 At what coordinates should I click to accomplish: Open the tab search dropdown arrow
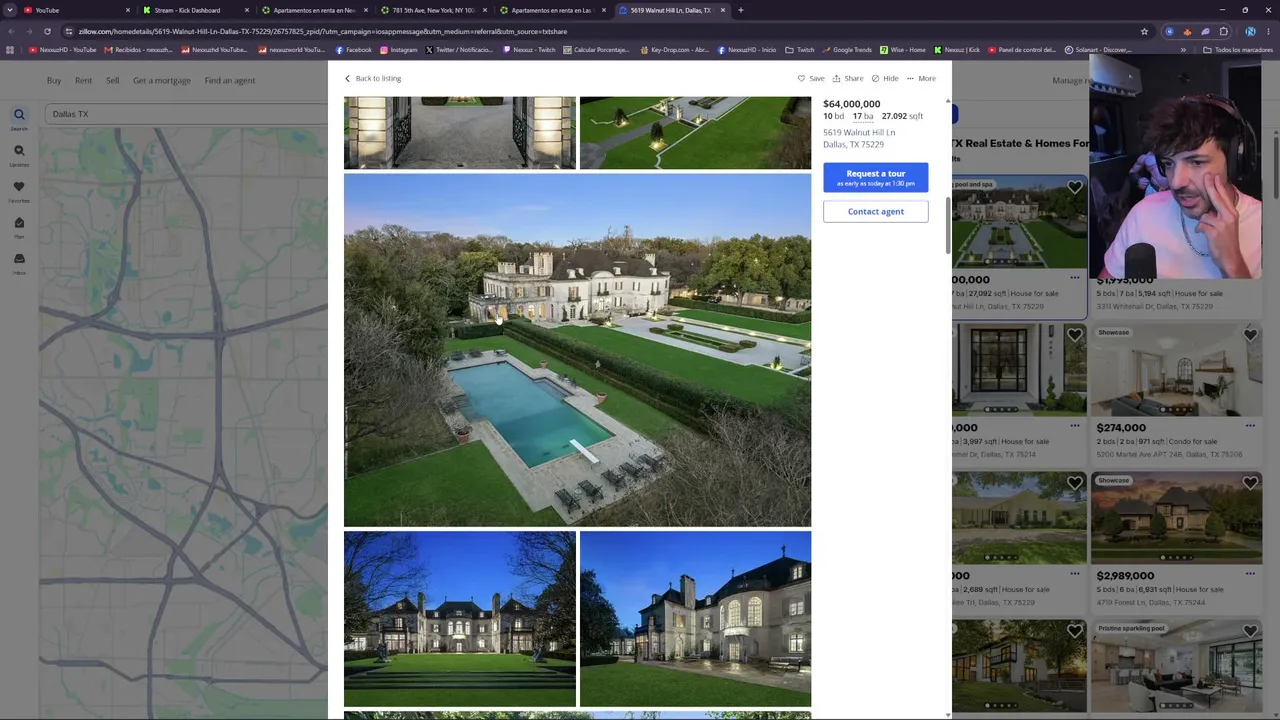coord(10,10)
